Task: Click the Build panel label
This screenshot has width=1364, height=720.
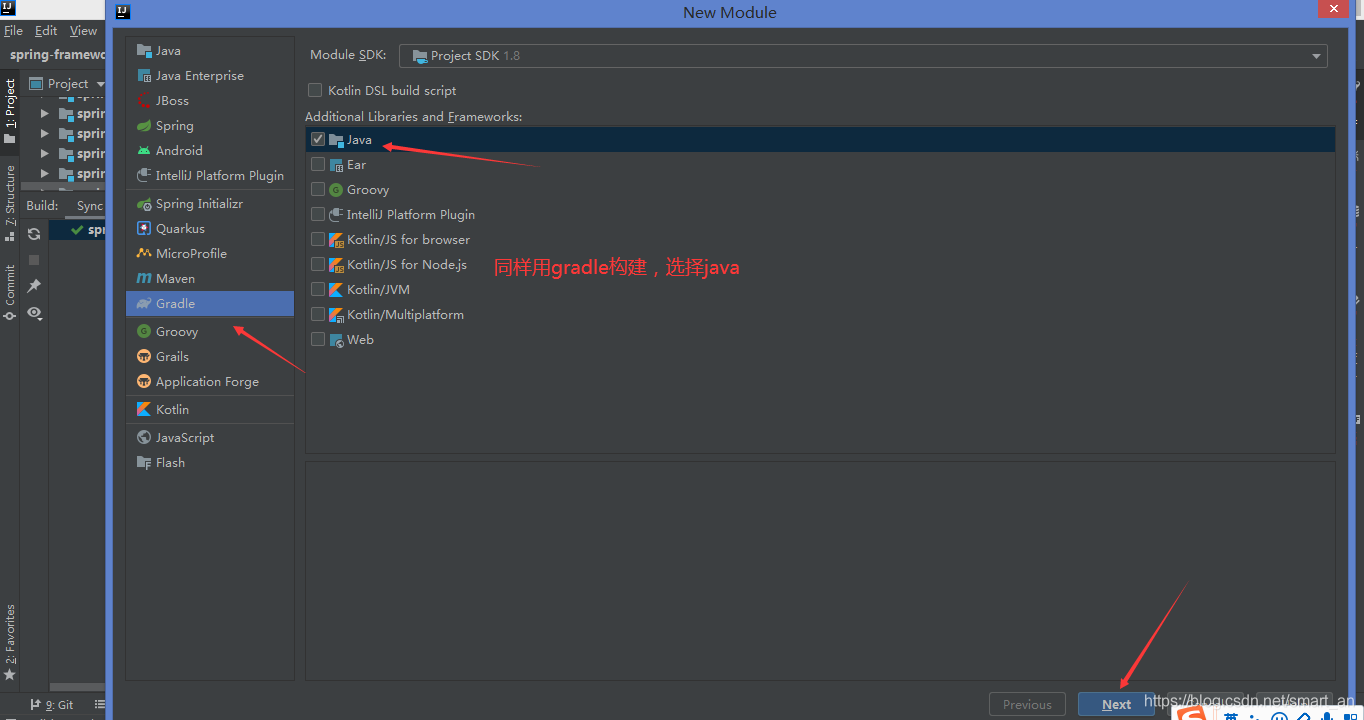Action: click(42, 206)
